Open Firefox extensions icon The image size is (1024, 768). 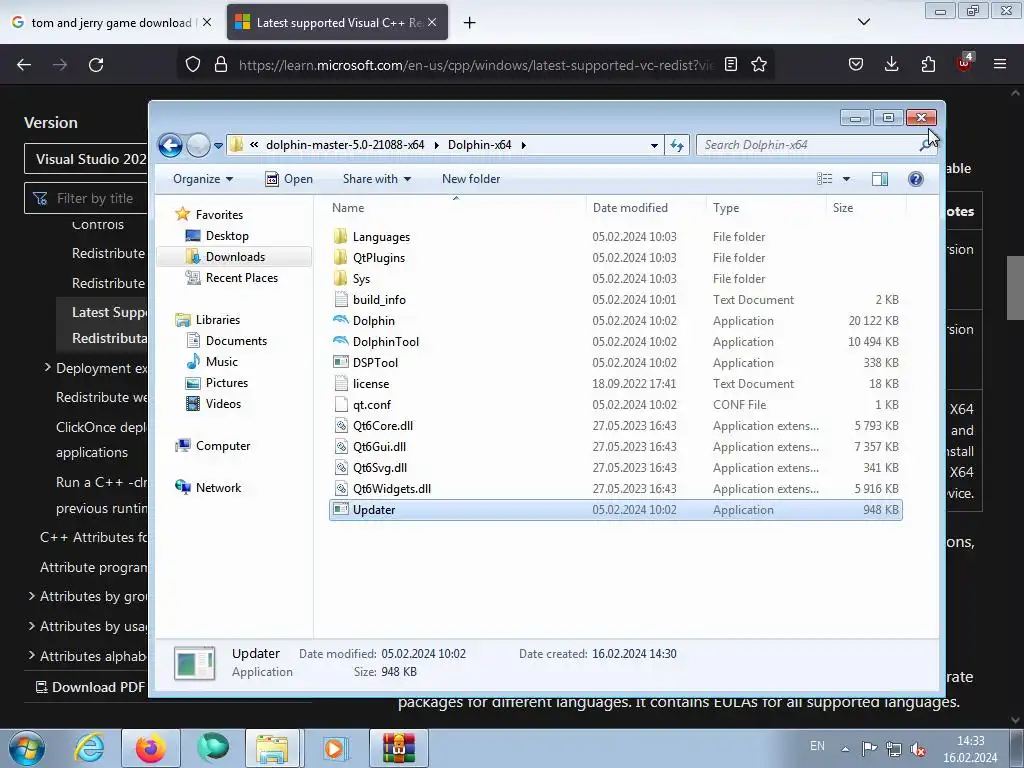928,64
